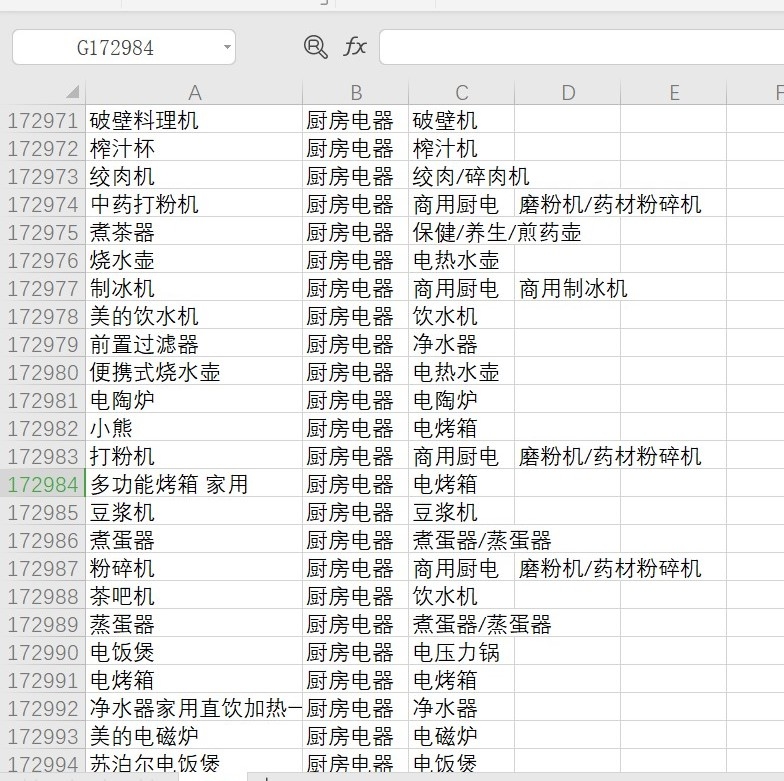Click cell 商用制冰机 in column D
The width and height of the screenshot is (784, 781).
coord(568,288)
